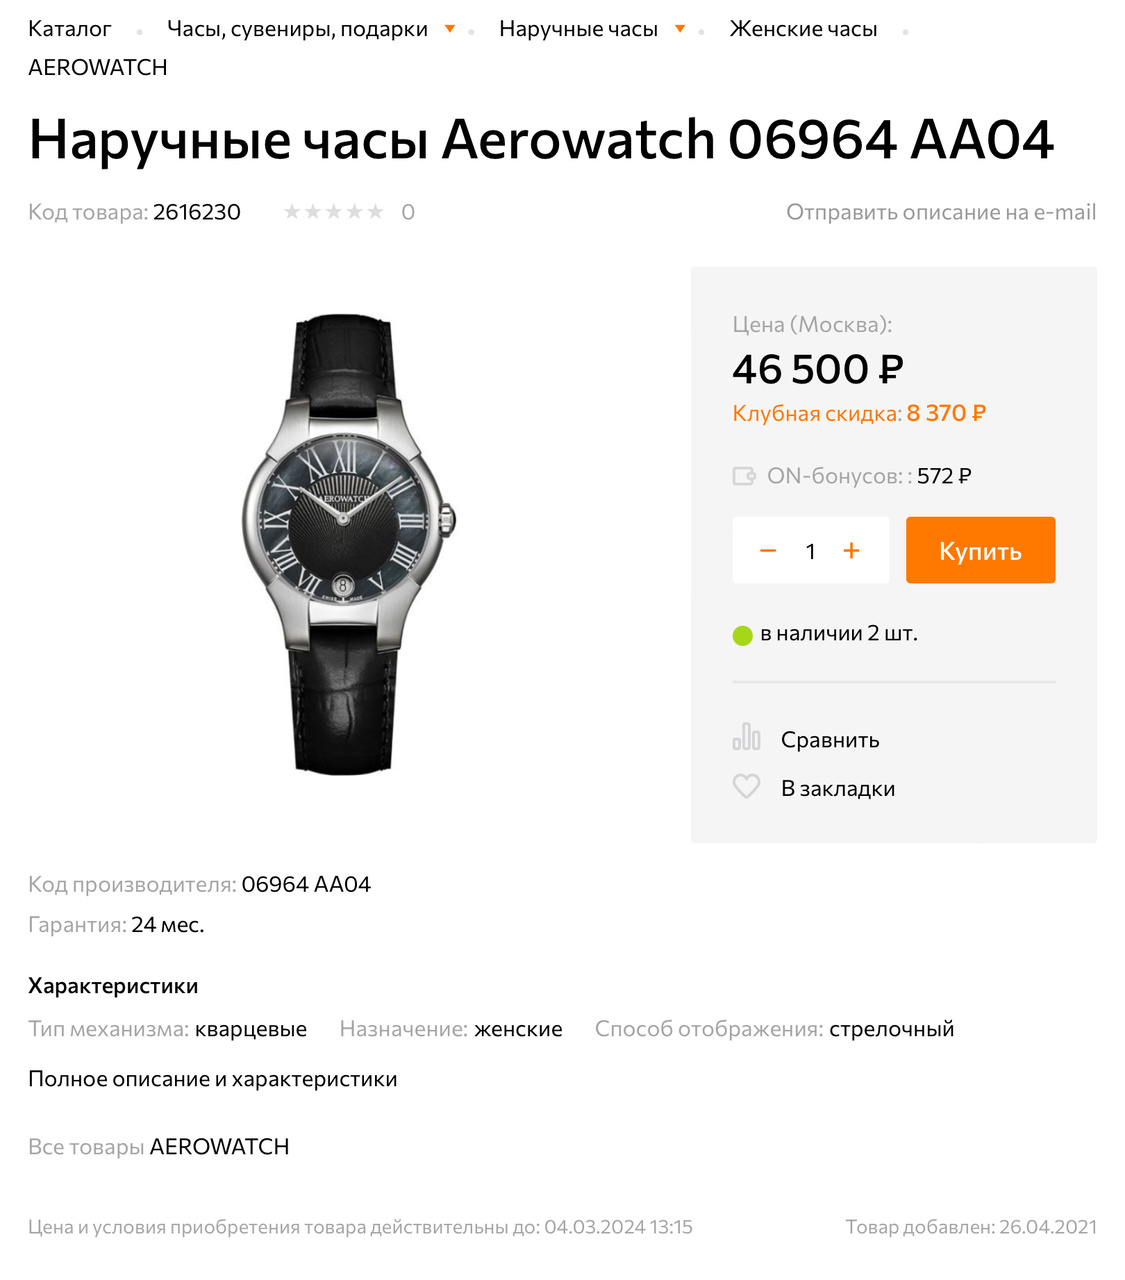The width and height of the screenshot is (1125, 1280).
Task: Click the AEROWATCH breadcrumb link
Action: [98, 67]
